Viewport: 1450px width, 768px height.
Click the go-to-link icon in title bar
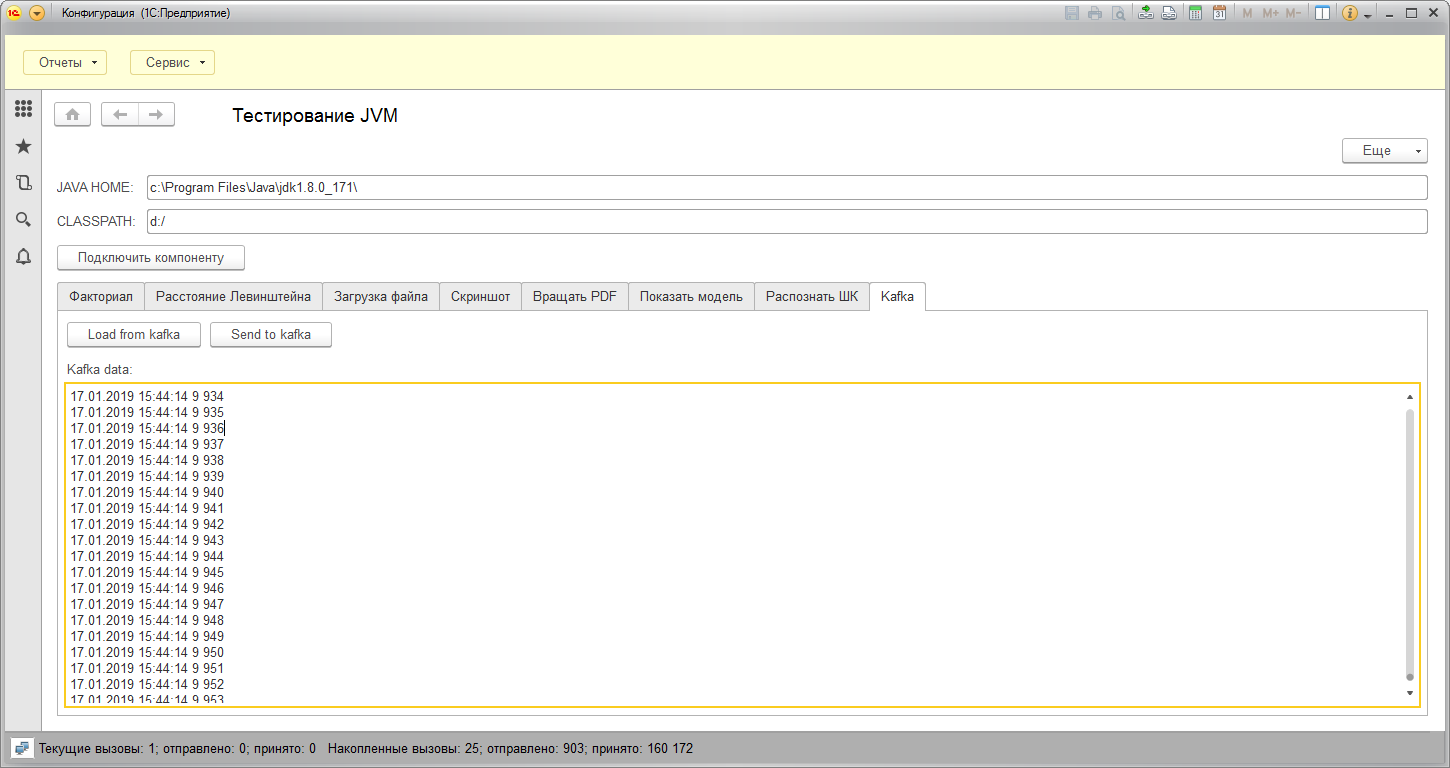pyautogui.click(x=1168, y=13)
